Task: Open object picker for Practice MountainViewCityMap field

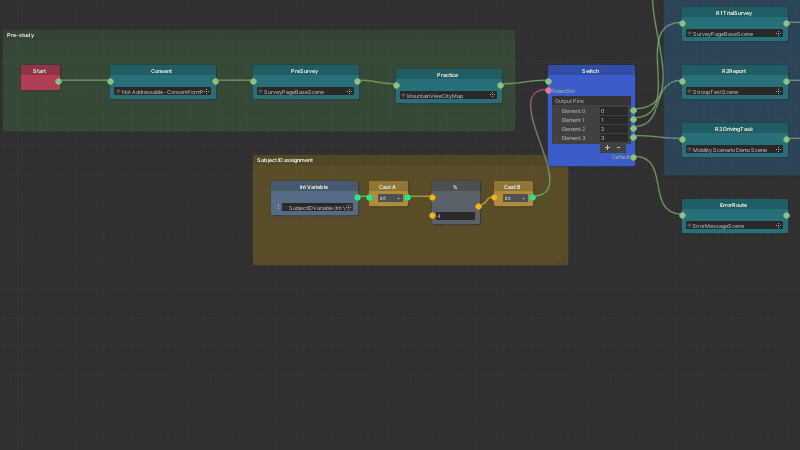Action: (492, 95)
